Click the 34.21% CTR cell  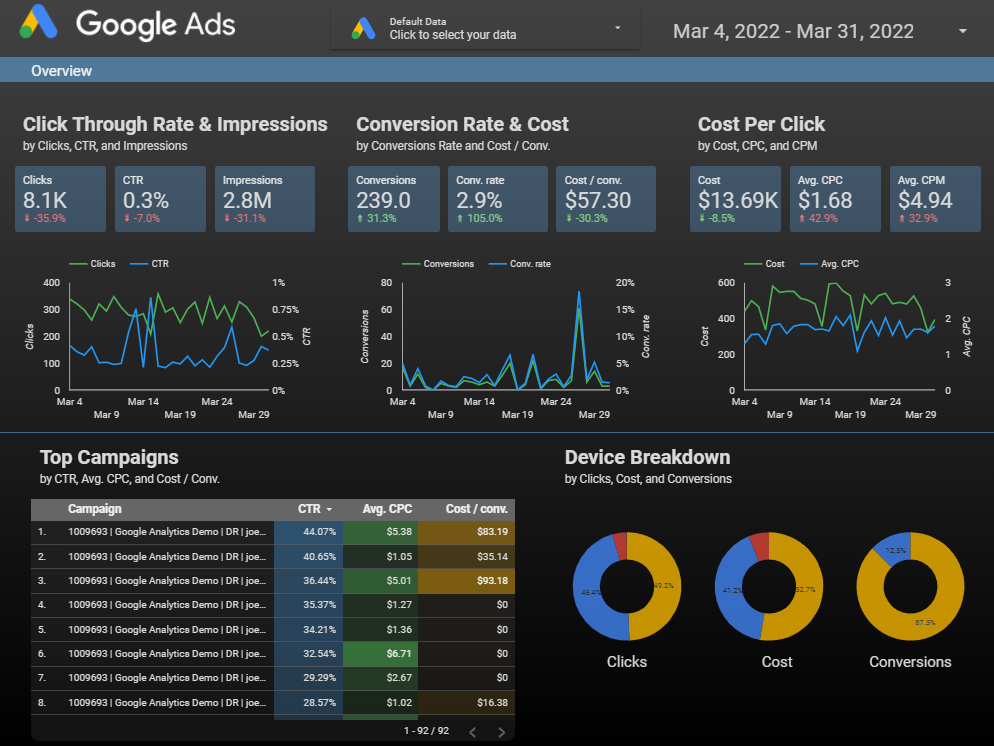(309, 629)
